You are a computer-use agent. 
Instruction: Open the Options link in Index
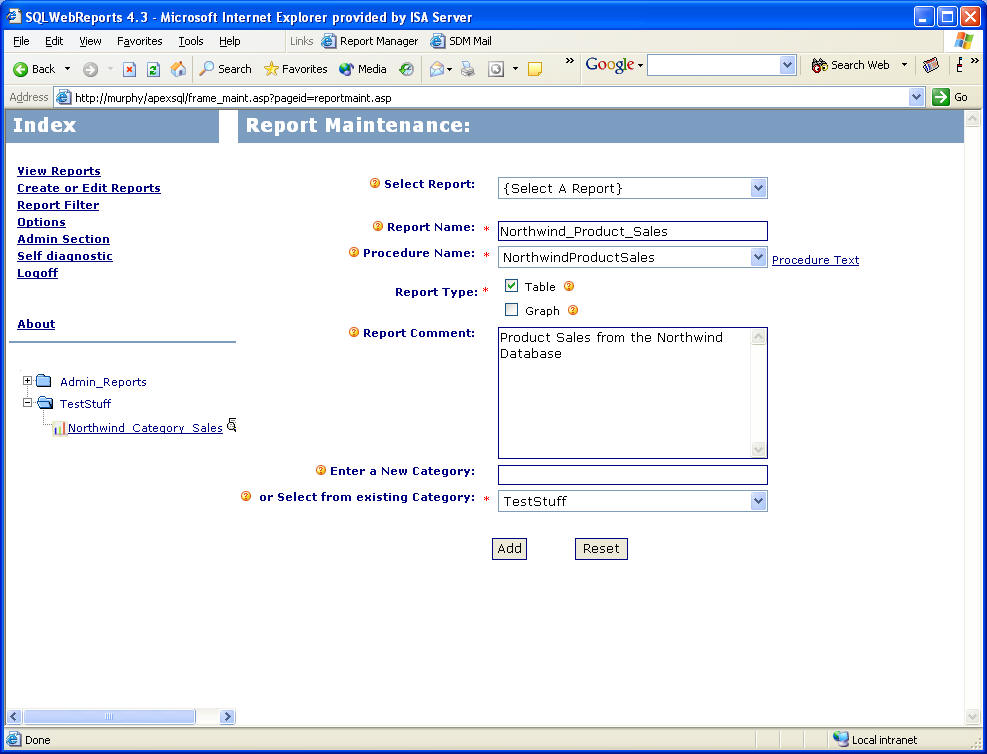click(41, 222)
